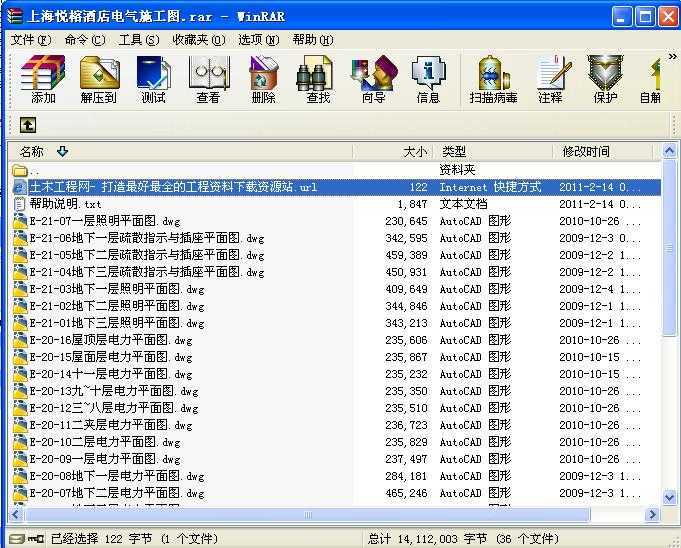Image resolution: width=681 pixels, height=548 pixels.
Task: Go up one folder level button
Action: click(28, 125)
